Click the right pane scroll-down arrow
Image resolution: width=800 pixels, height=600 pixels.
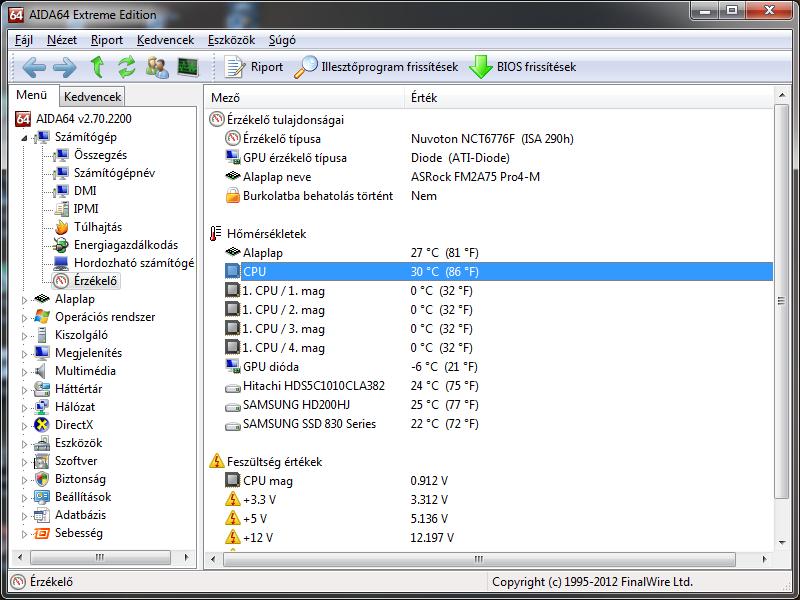coord(782,543)
